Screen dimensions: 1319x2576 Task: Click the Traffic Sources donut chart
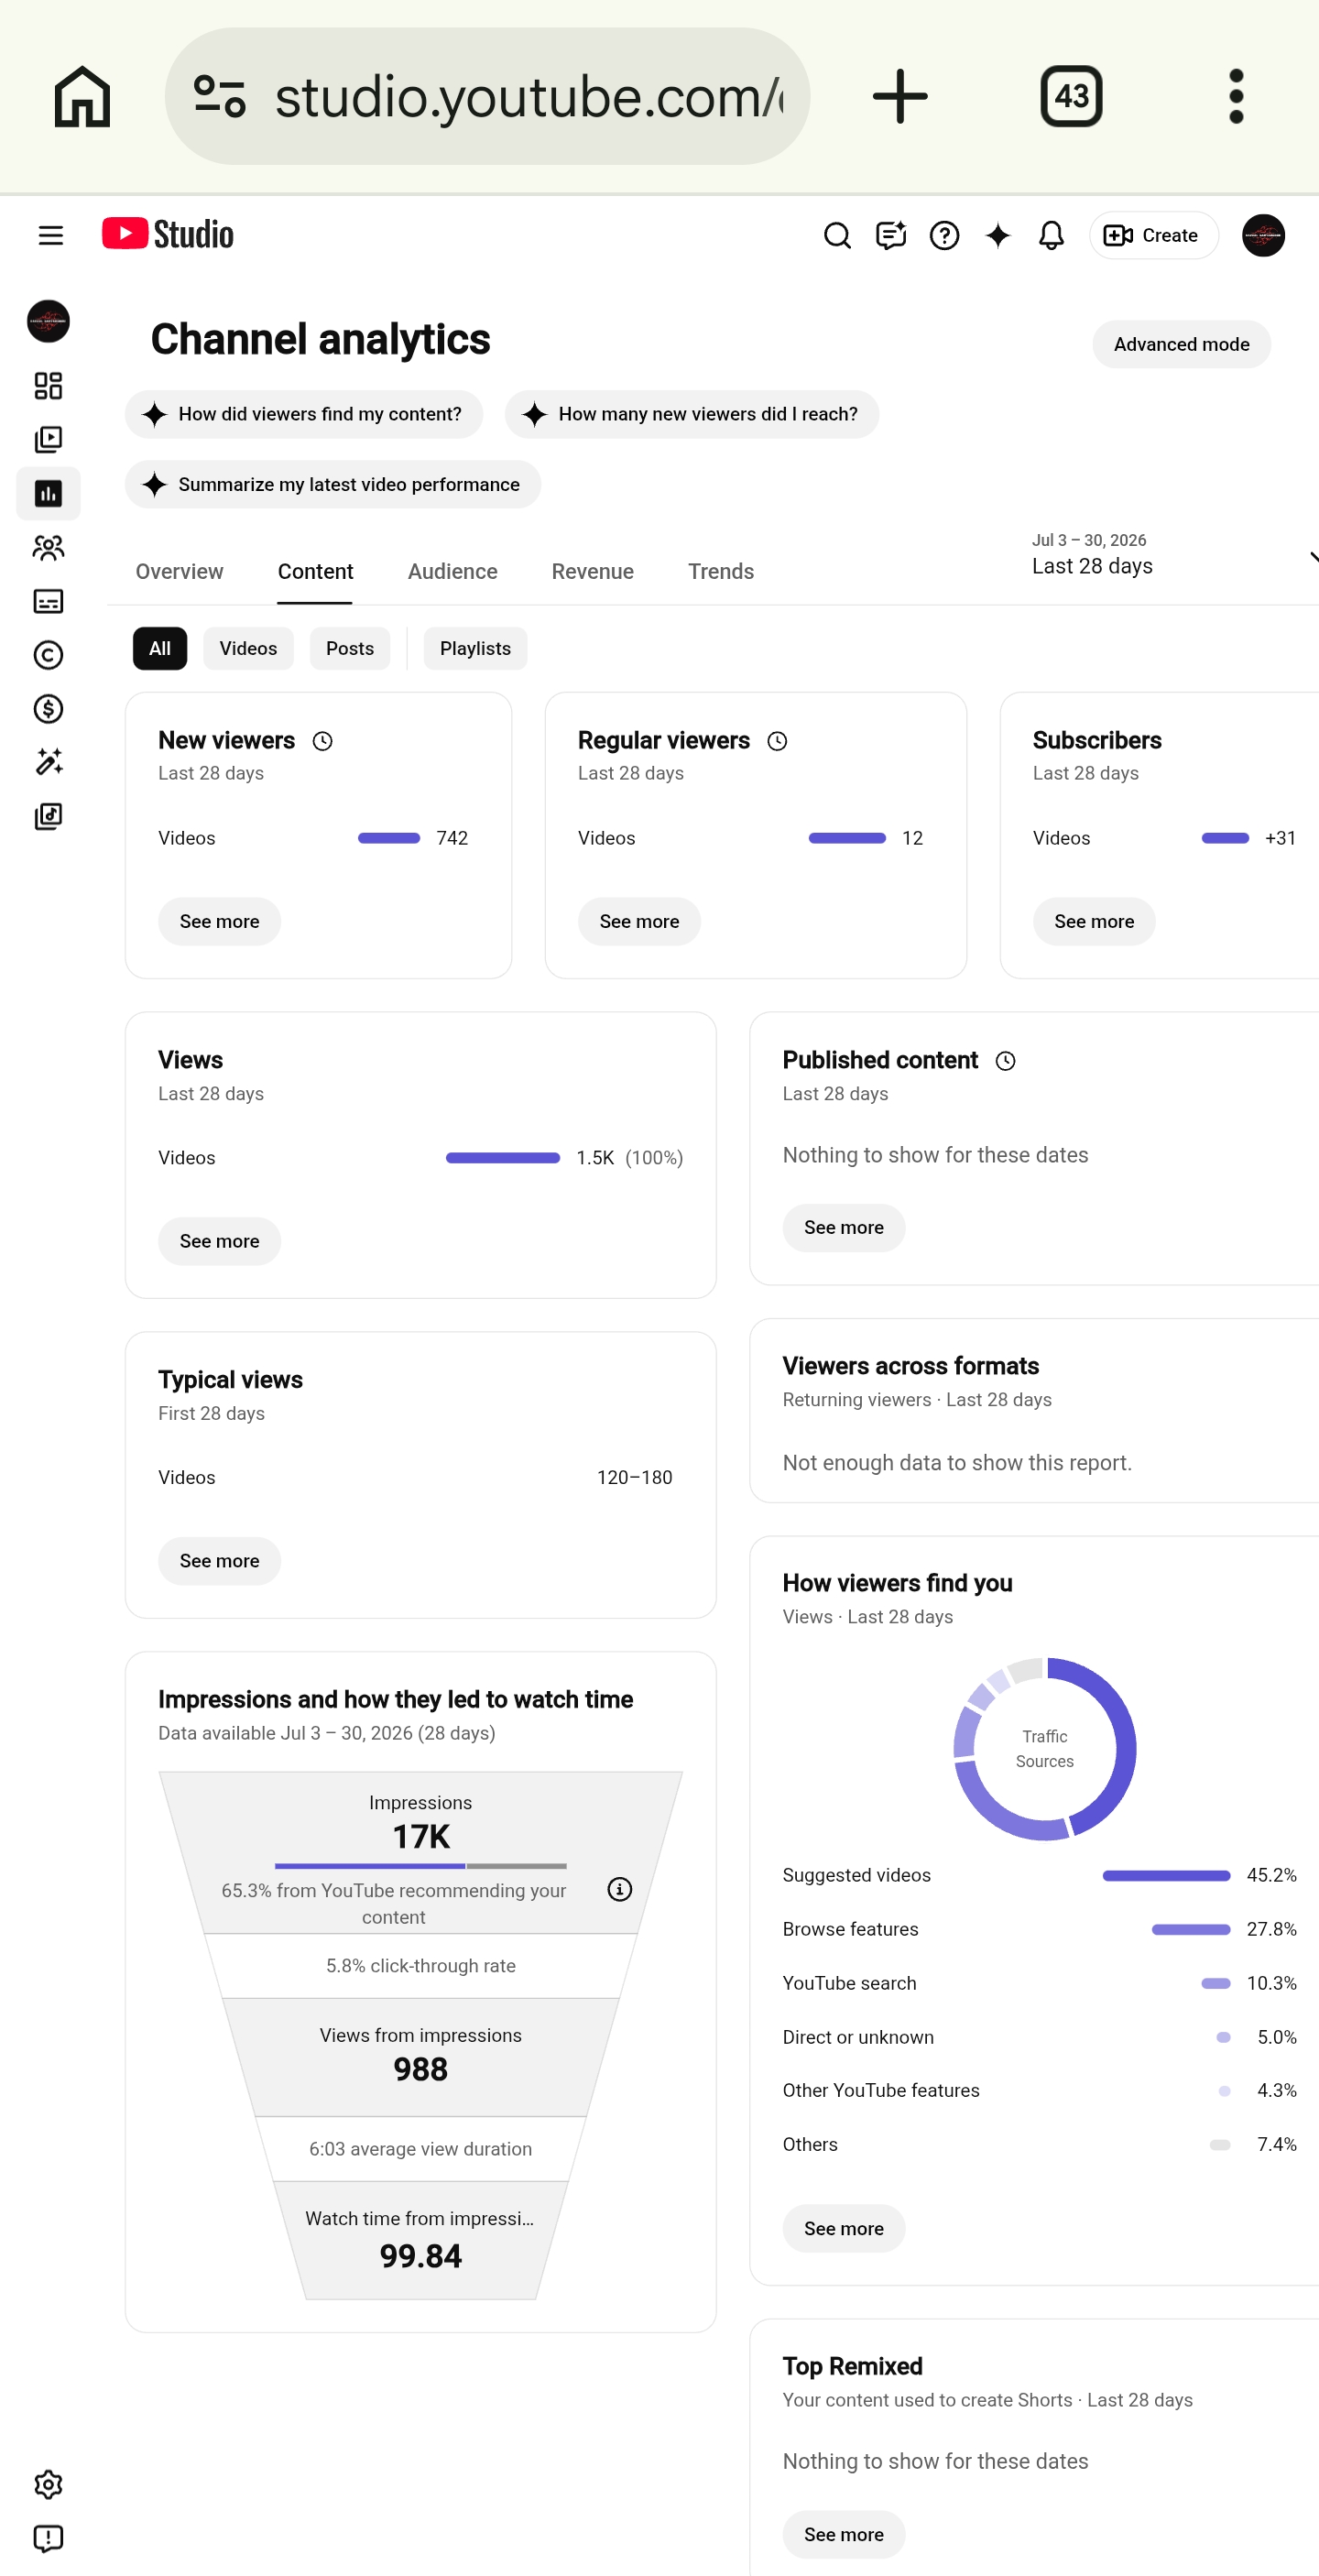tap(1044, 1749)
